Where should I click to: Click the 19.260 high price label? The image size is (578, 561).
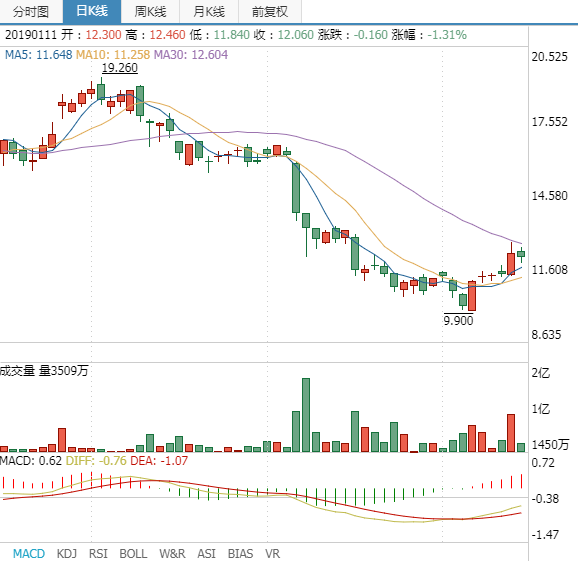click(120, 68)
